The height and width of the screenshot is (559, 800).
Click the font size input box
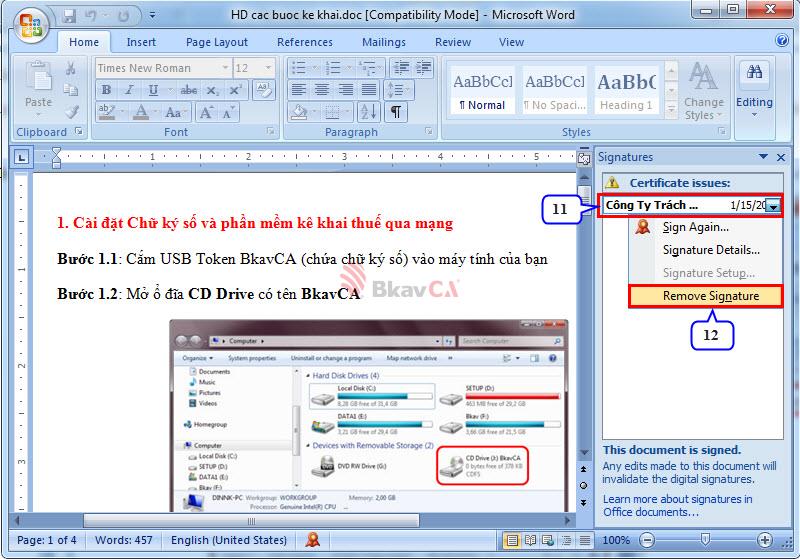pyautogui.click(x=247, y=68)
